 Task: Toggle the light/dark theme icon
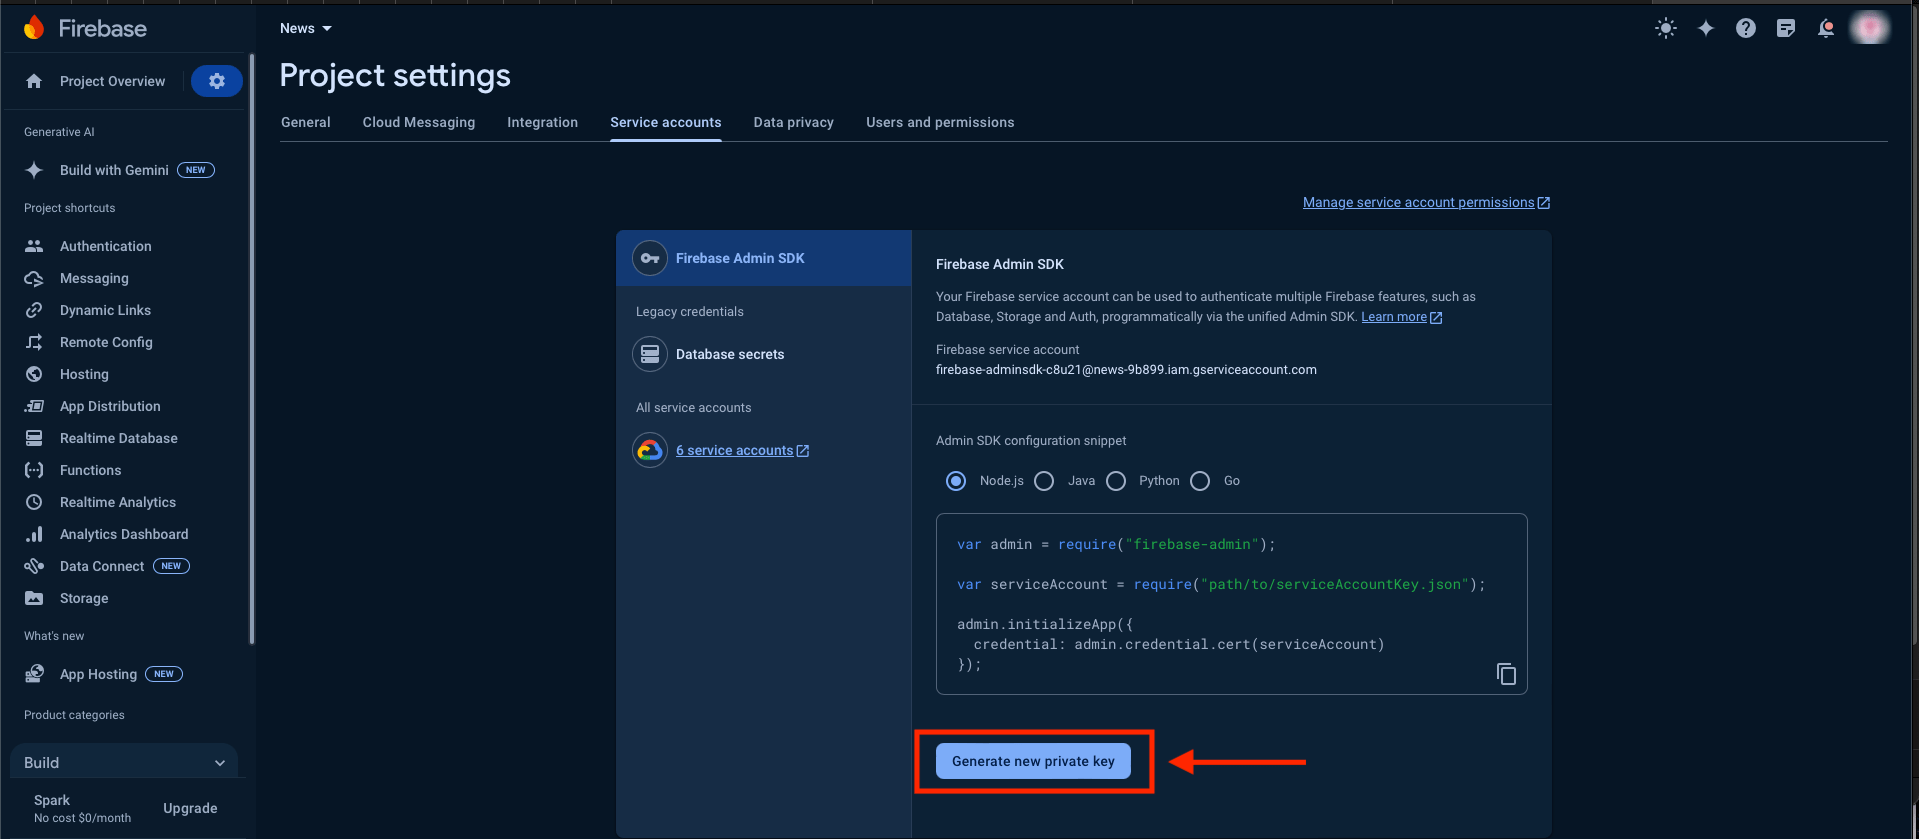1665,29
